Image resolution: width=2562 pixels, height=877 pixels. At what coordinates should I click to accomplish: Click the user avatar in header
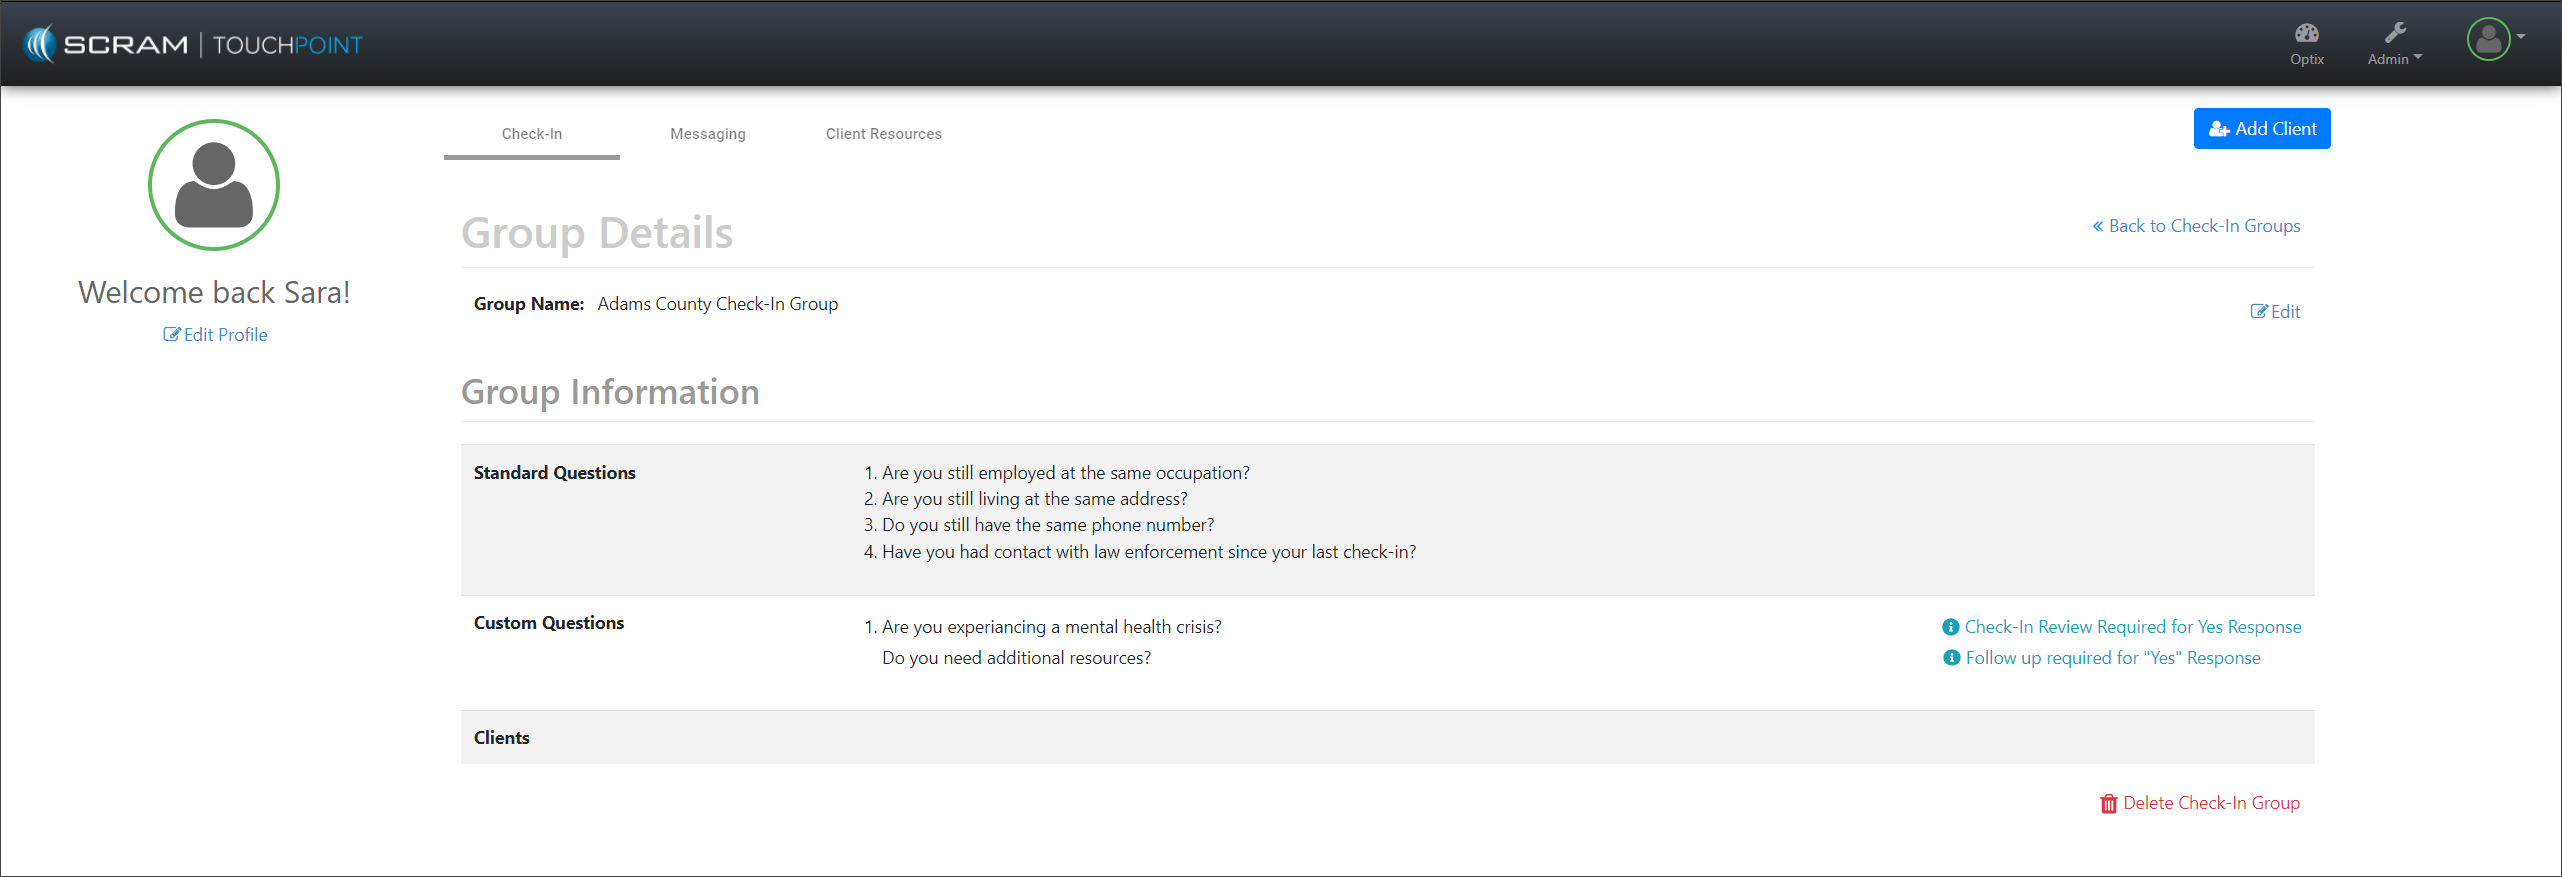pyautogui.click(x=2488, y=40)
